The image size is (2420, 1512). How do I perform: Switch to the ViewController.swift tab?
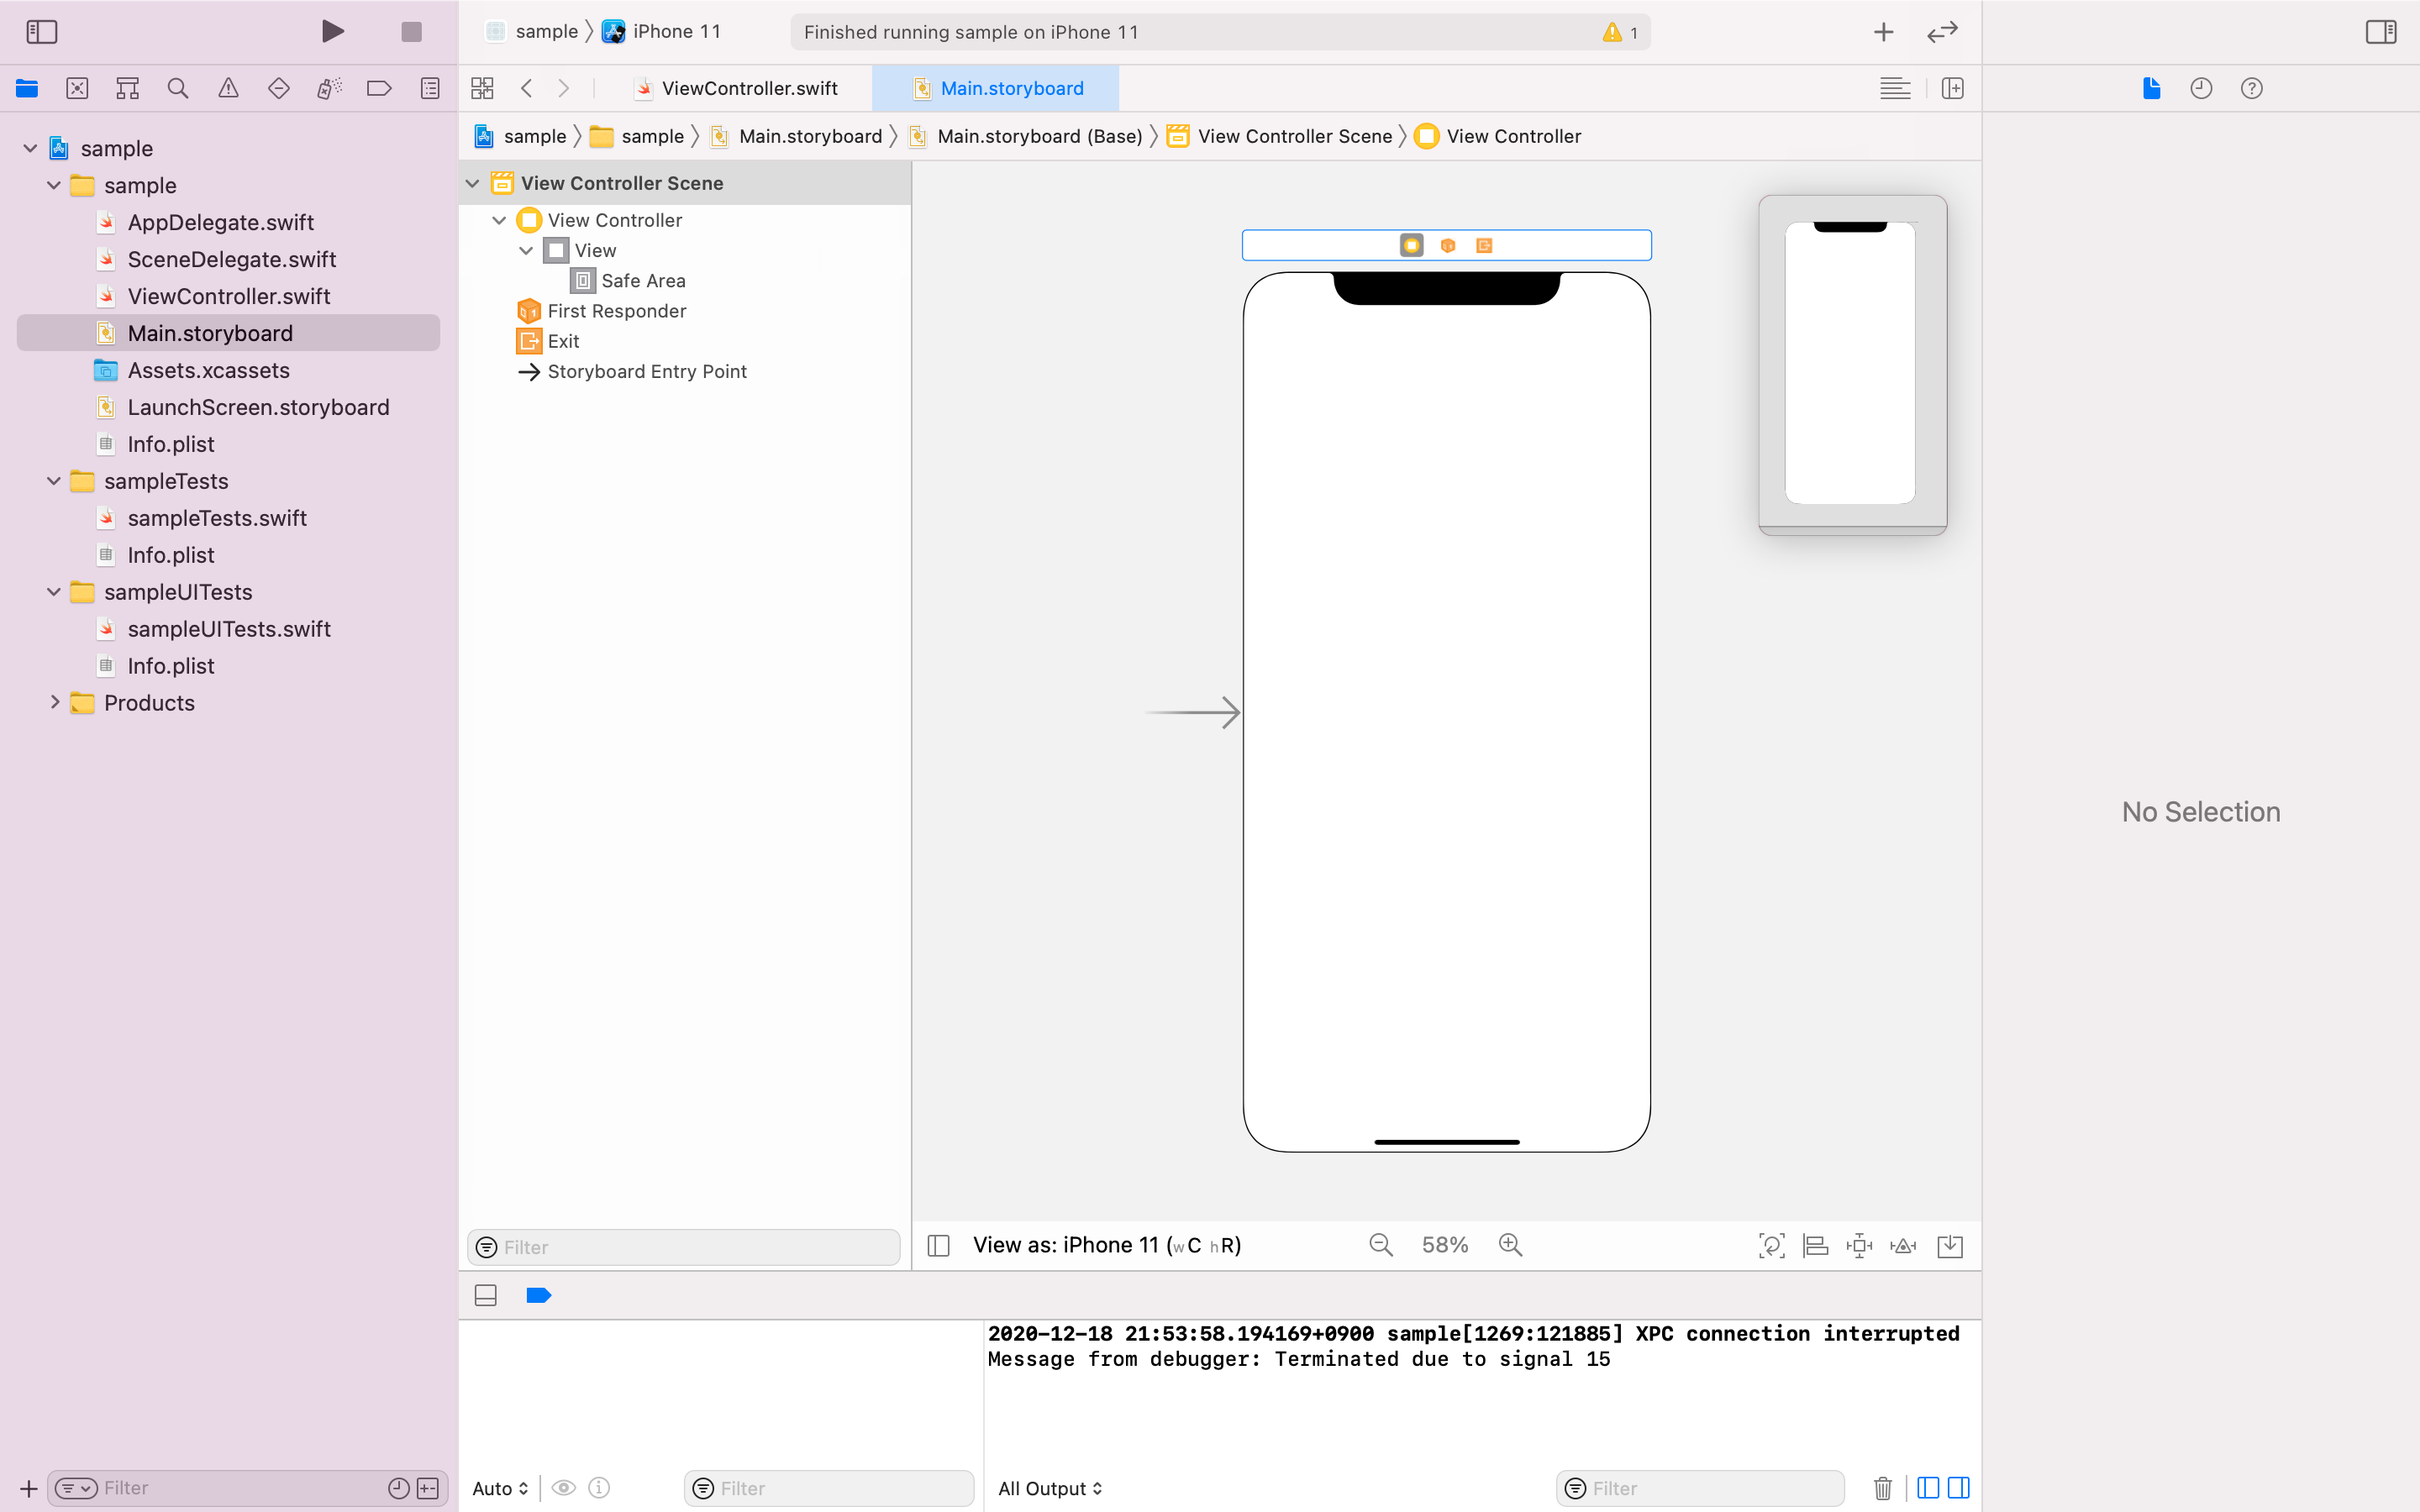[749, 88]
